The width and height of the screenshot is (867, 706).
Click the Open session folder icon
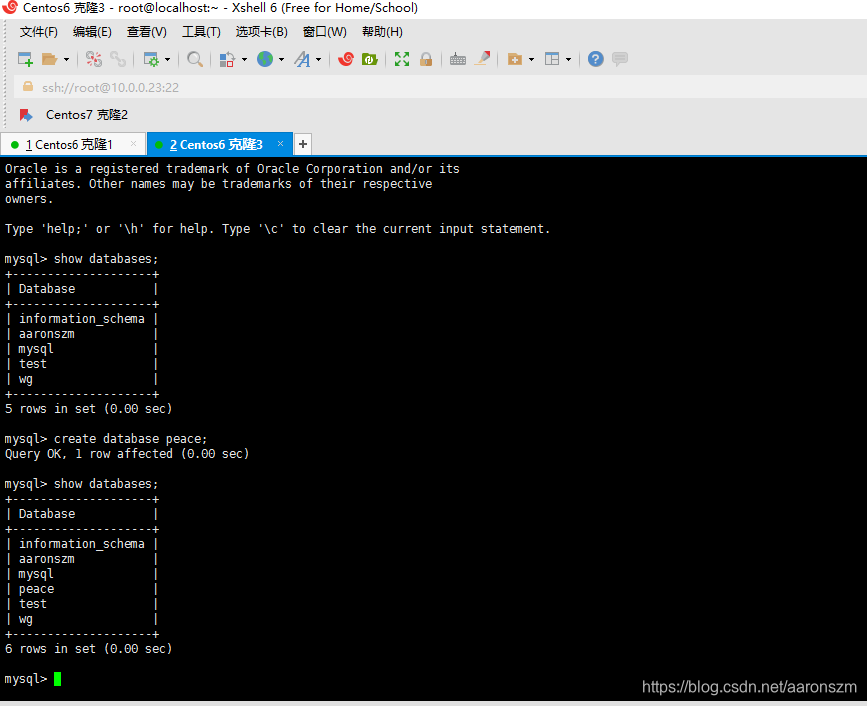tap(50, 59)
